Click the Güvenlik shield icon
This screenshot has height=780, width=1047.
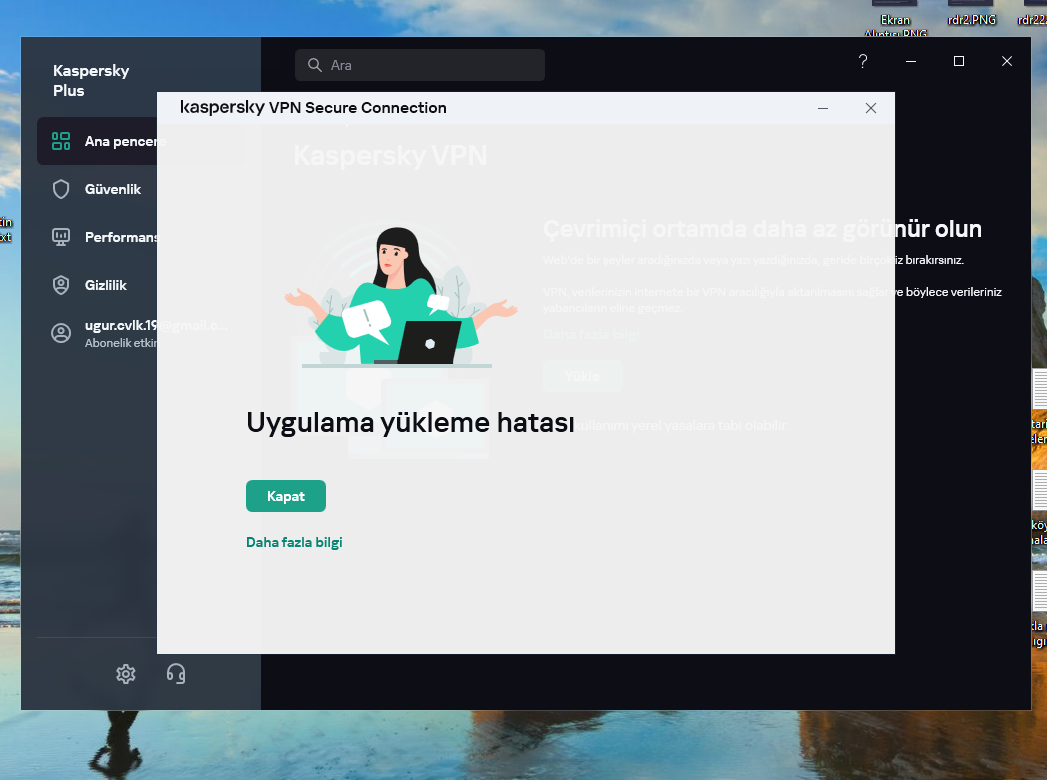61,189
